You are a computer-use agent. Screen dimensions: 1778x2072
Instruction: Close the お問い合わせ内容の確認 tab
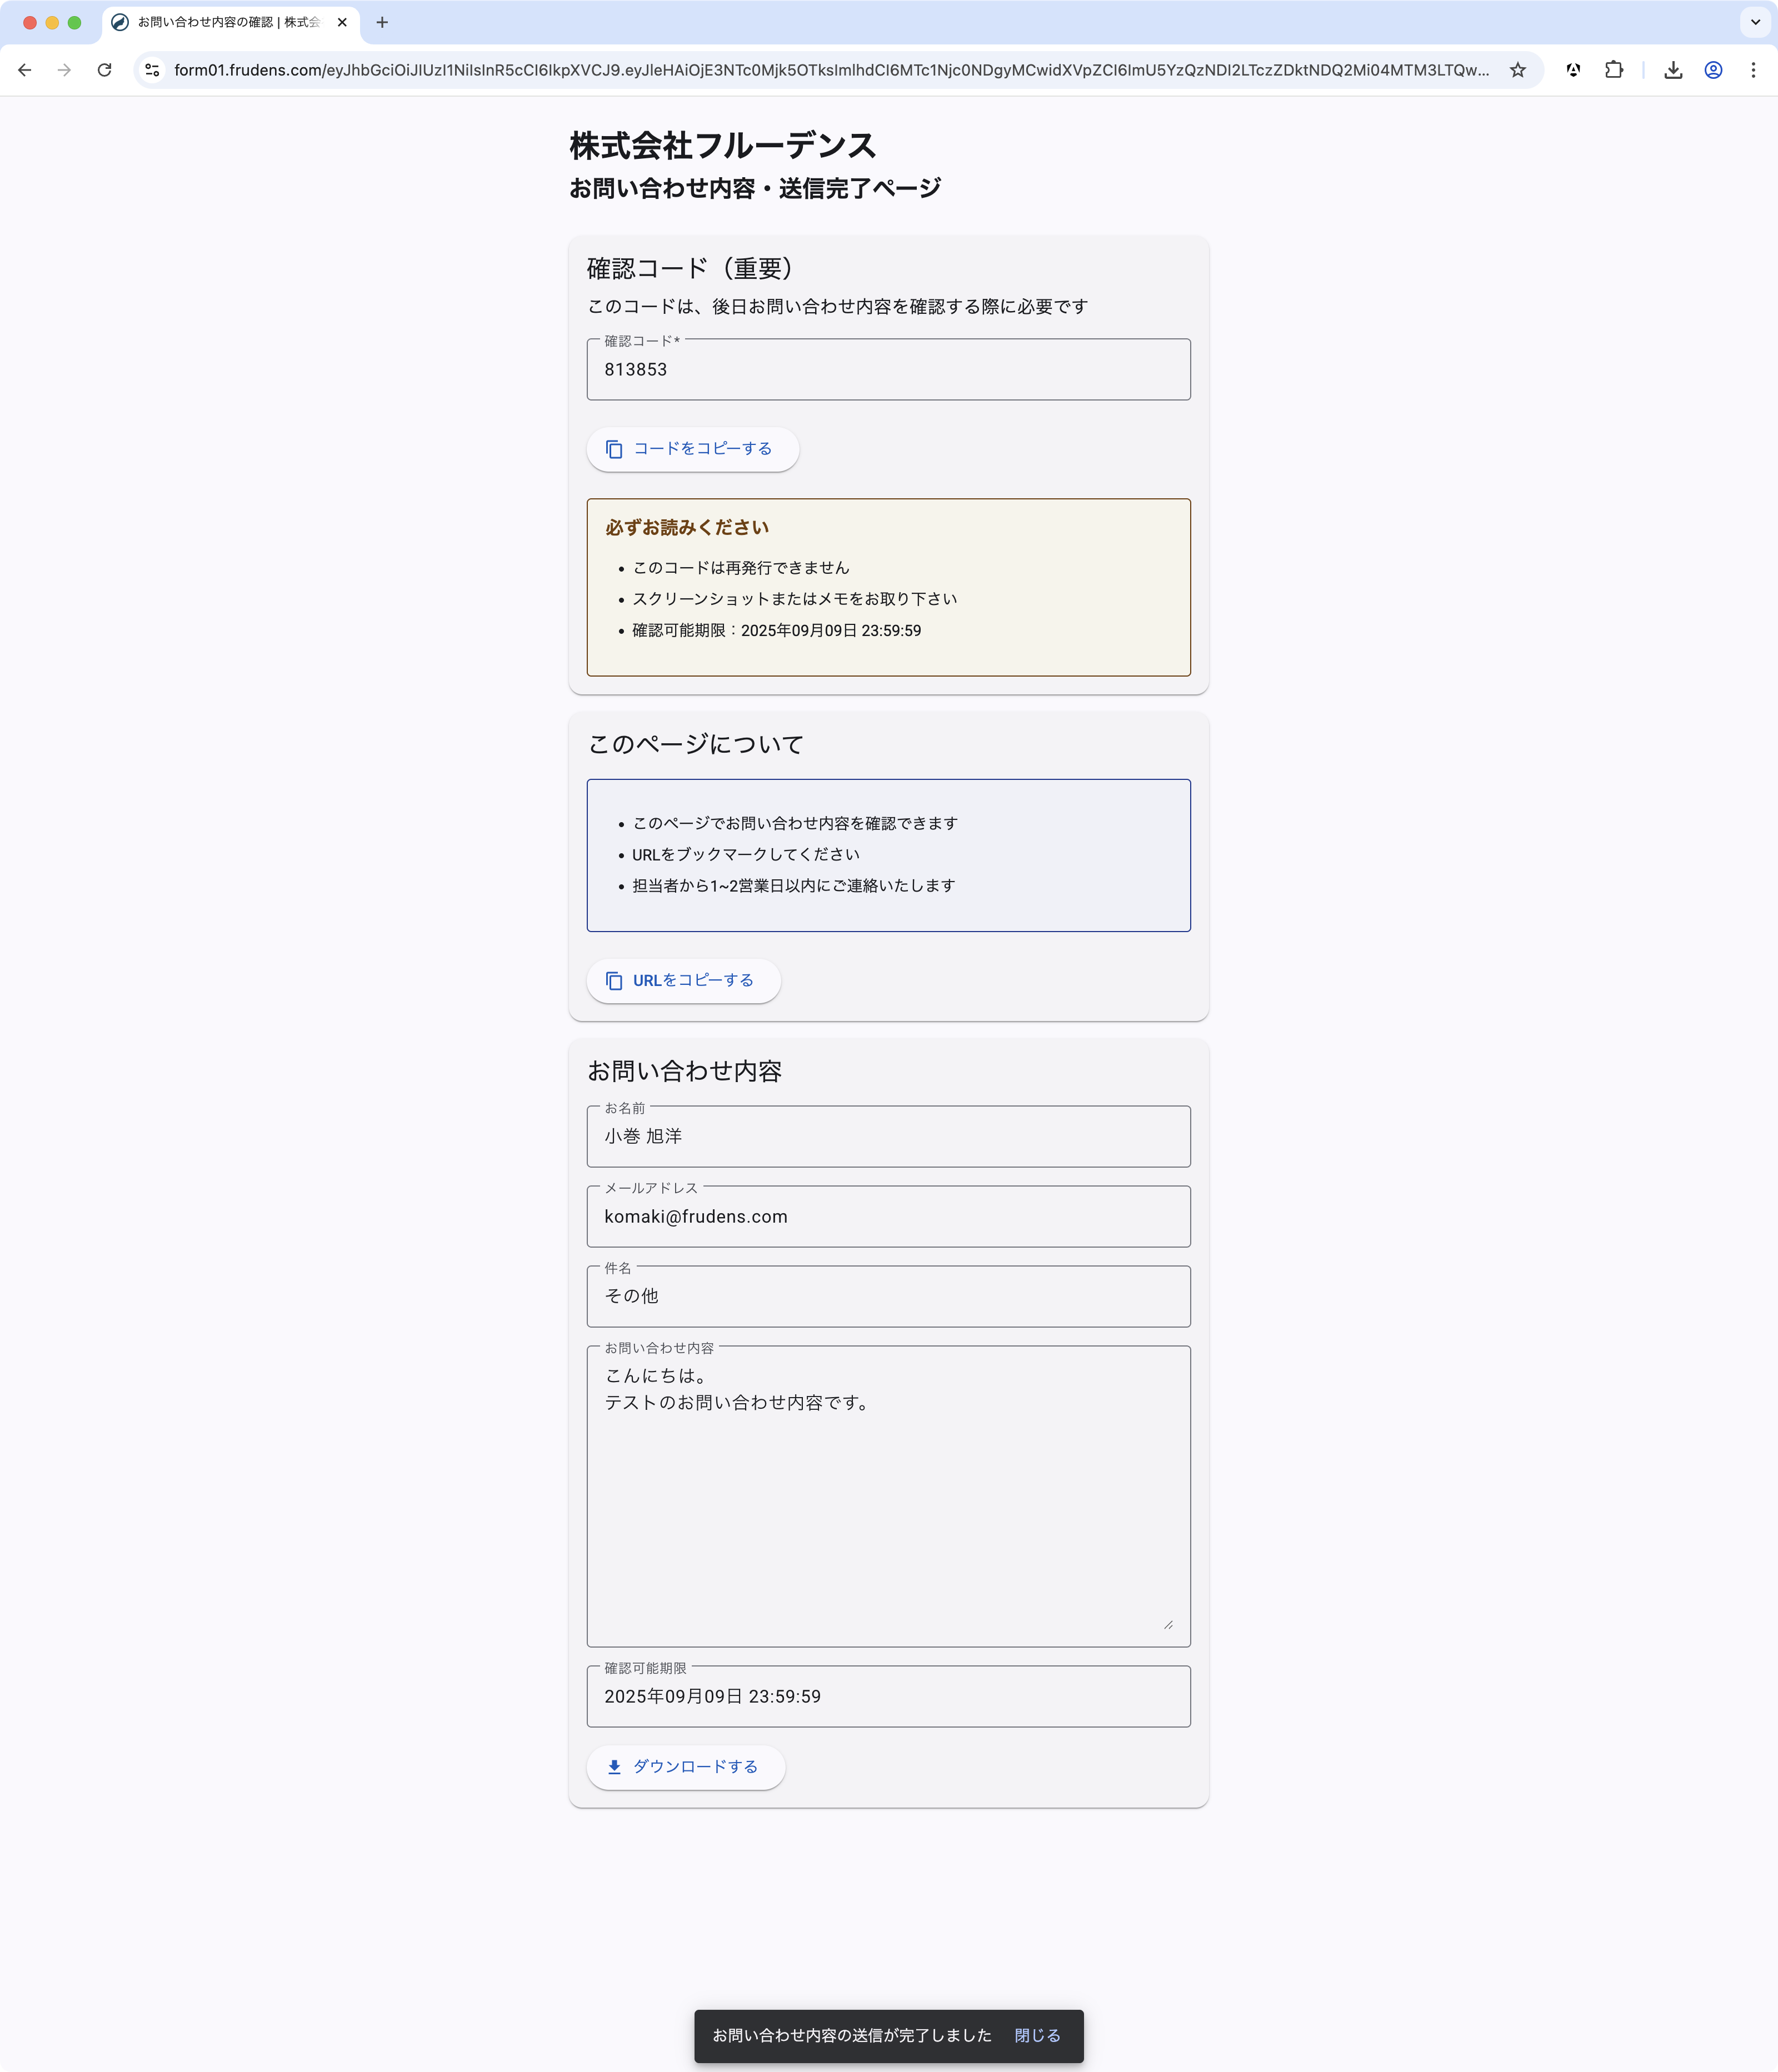pyautogui.click(x=342, y=22)
